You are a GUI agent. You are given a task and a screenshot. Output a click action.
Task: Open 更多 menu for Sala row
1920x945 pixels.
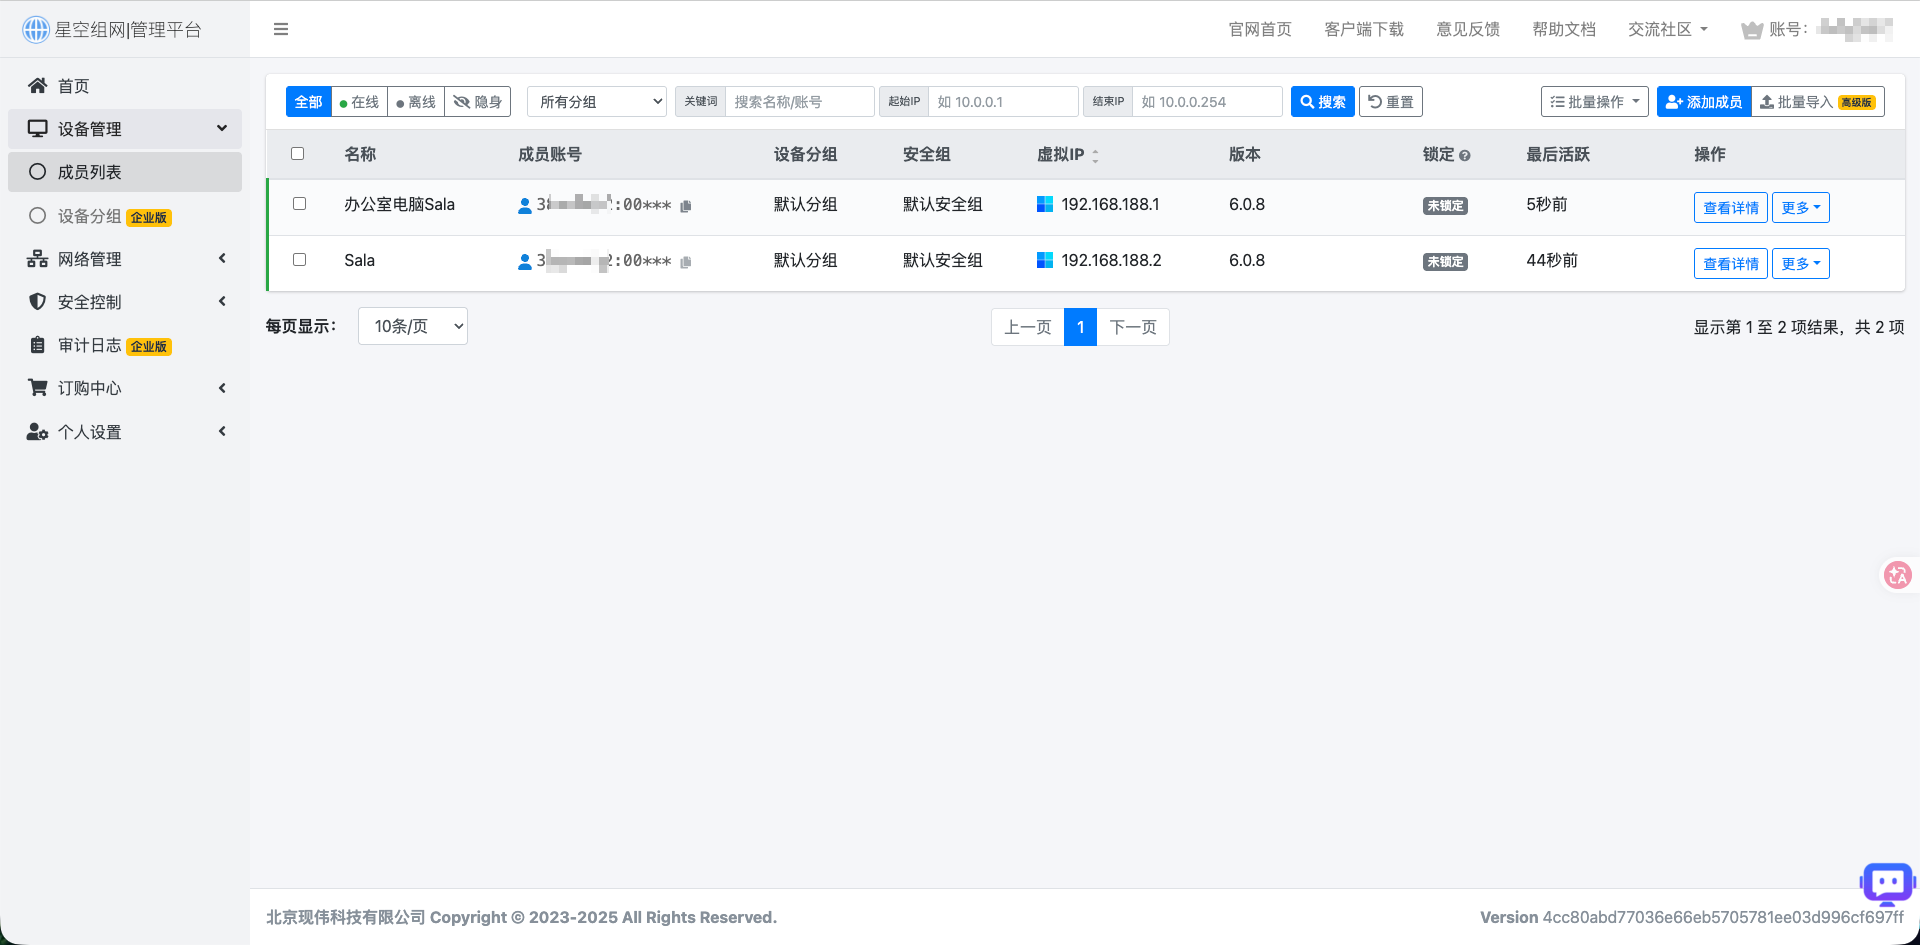click(x=1801, y=263)
